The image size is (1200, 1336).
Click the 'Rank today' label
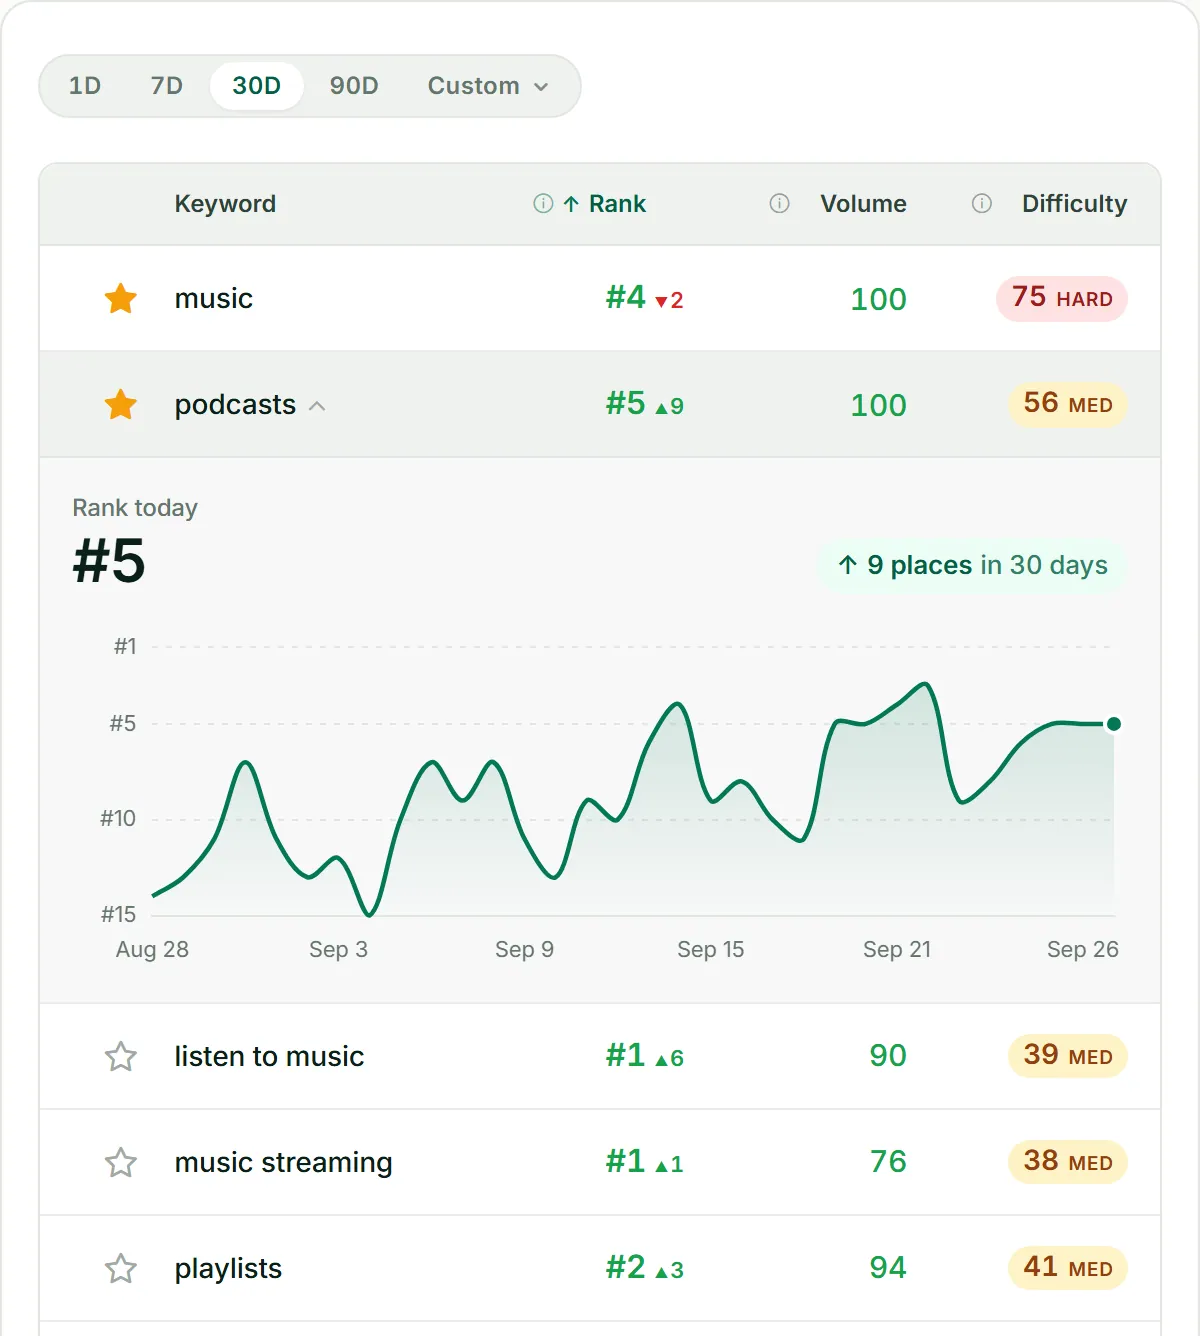[x=135, y=508]
